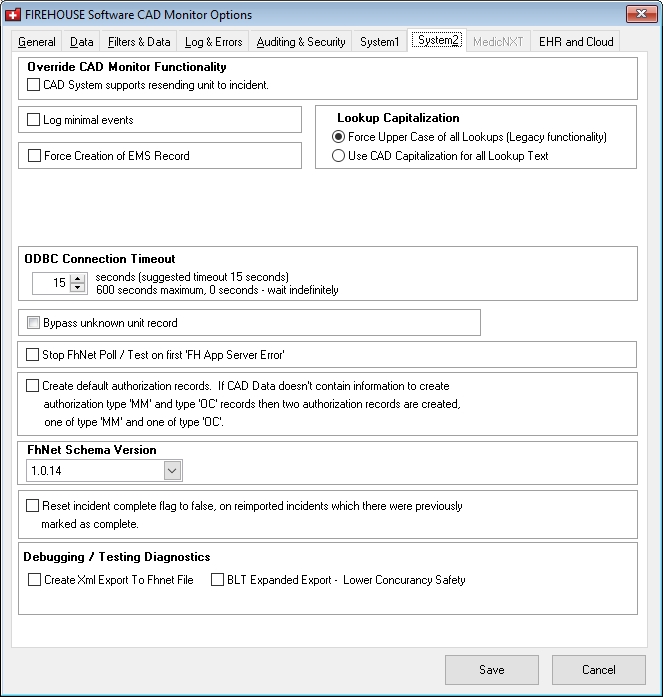The image size is (663, 697).
Task: Click the Override CAD Monitor Functionality heading
Action: pyautogui.click(x=127, y=67)
